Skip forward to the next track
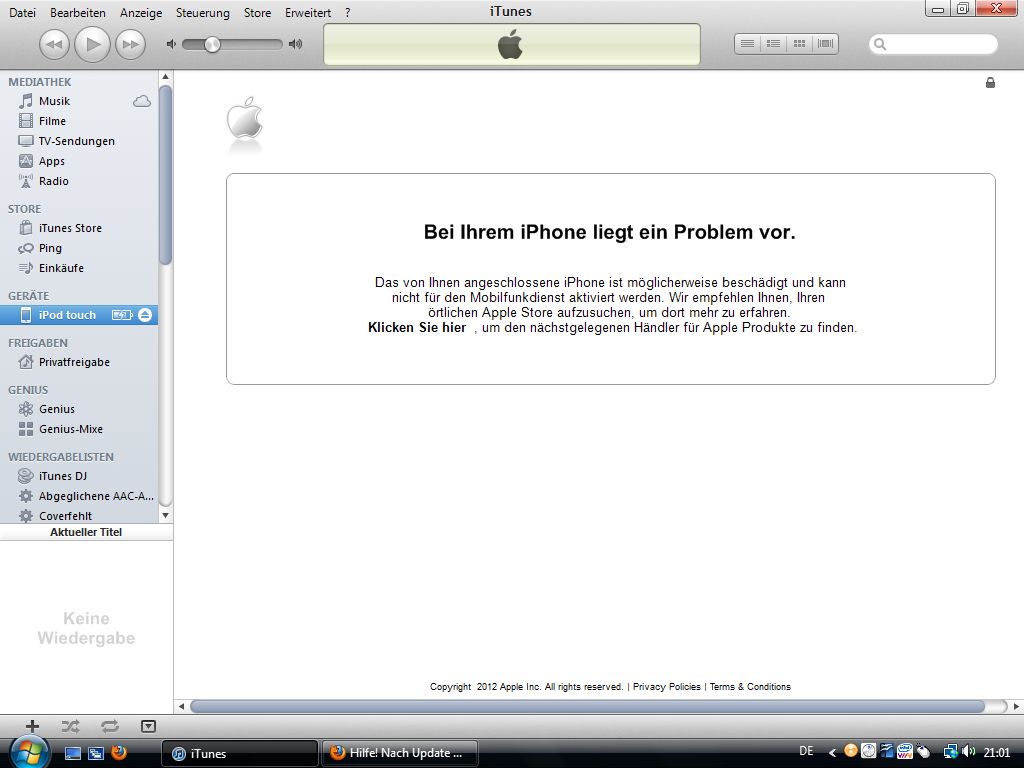Image resolution: width=1024 pixels, height=768 pixels. [x=131, y=44]
